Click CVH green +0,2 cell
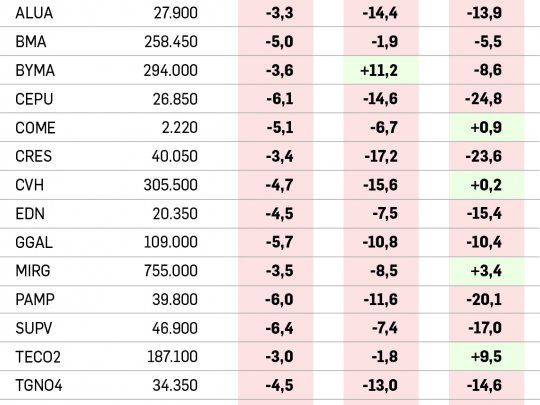This screenshot has height=405, width=540. (486, 185)
